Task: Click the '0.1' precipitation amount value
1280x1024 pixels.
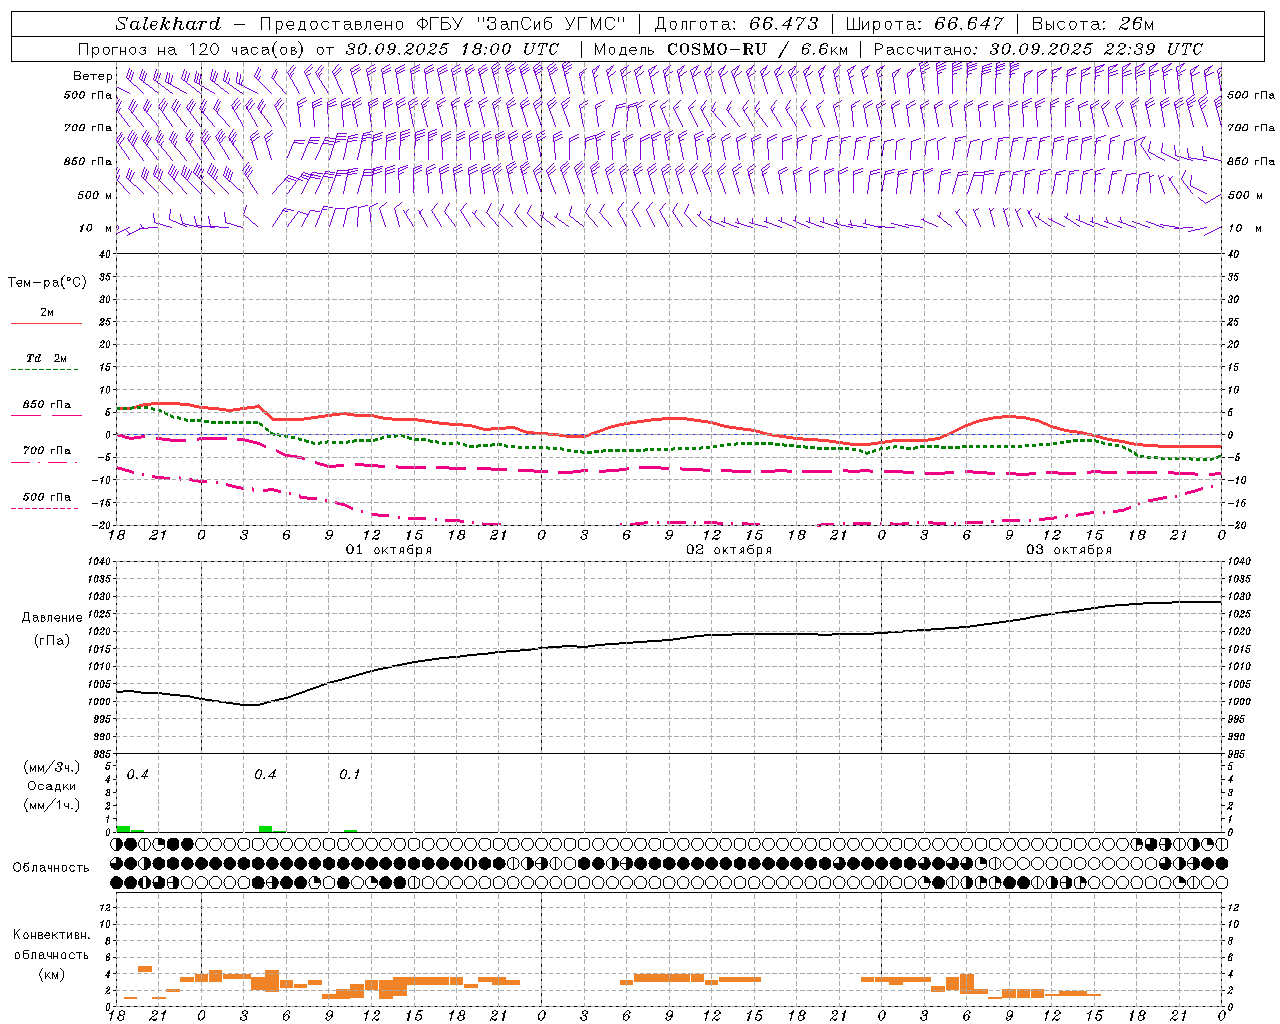Action: tap(349, 775)
